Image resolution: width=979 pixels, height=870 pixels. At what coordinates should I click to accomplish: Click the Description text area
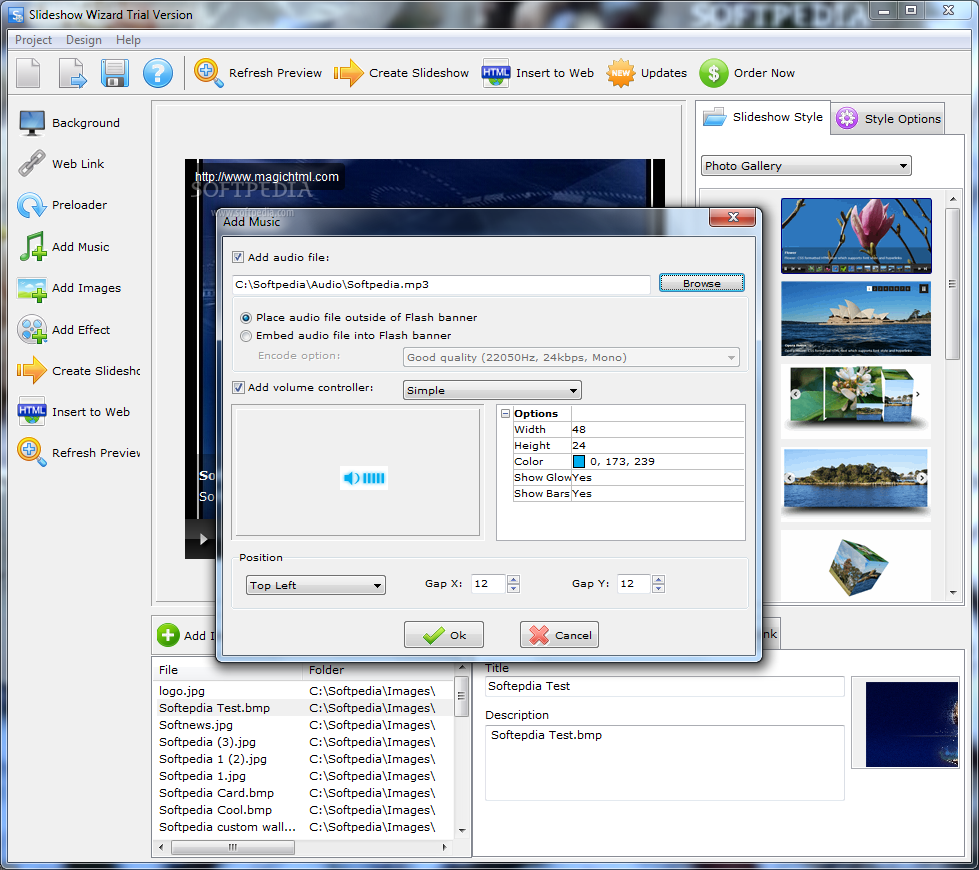coord(665,763)
